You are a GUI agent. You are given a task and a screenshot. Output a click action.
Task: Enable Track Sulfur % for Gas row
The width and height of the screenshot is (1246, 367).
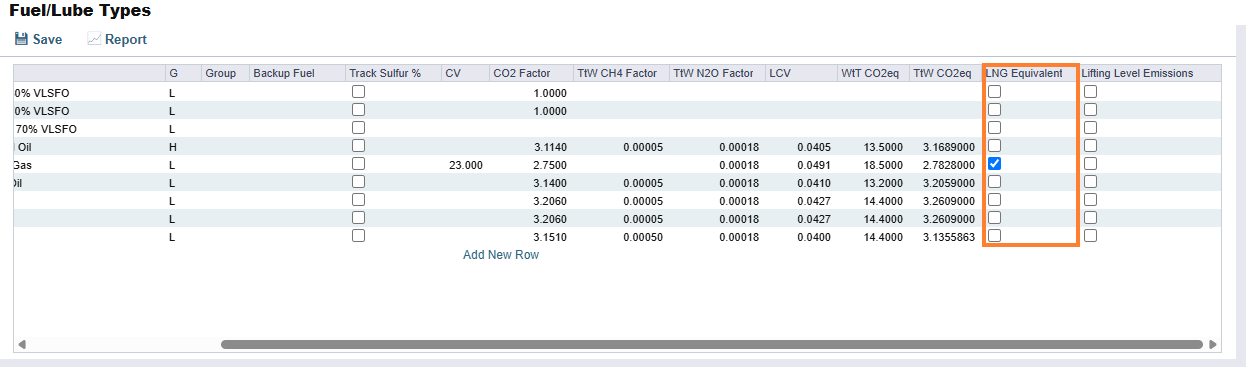(358, 163)
